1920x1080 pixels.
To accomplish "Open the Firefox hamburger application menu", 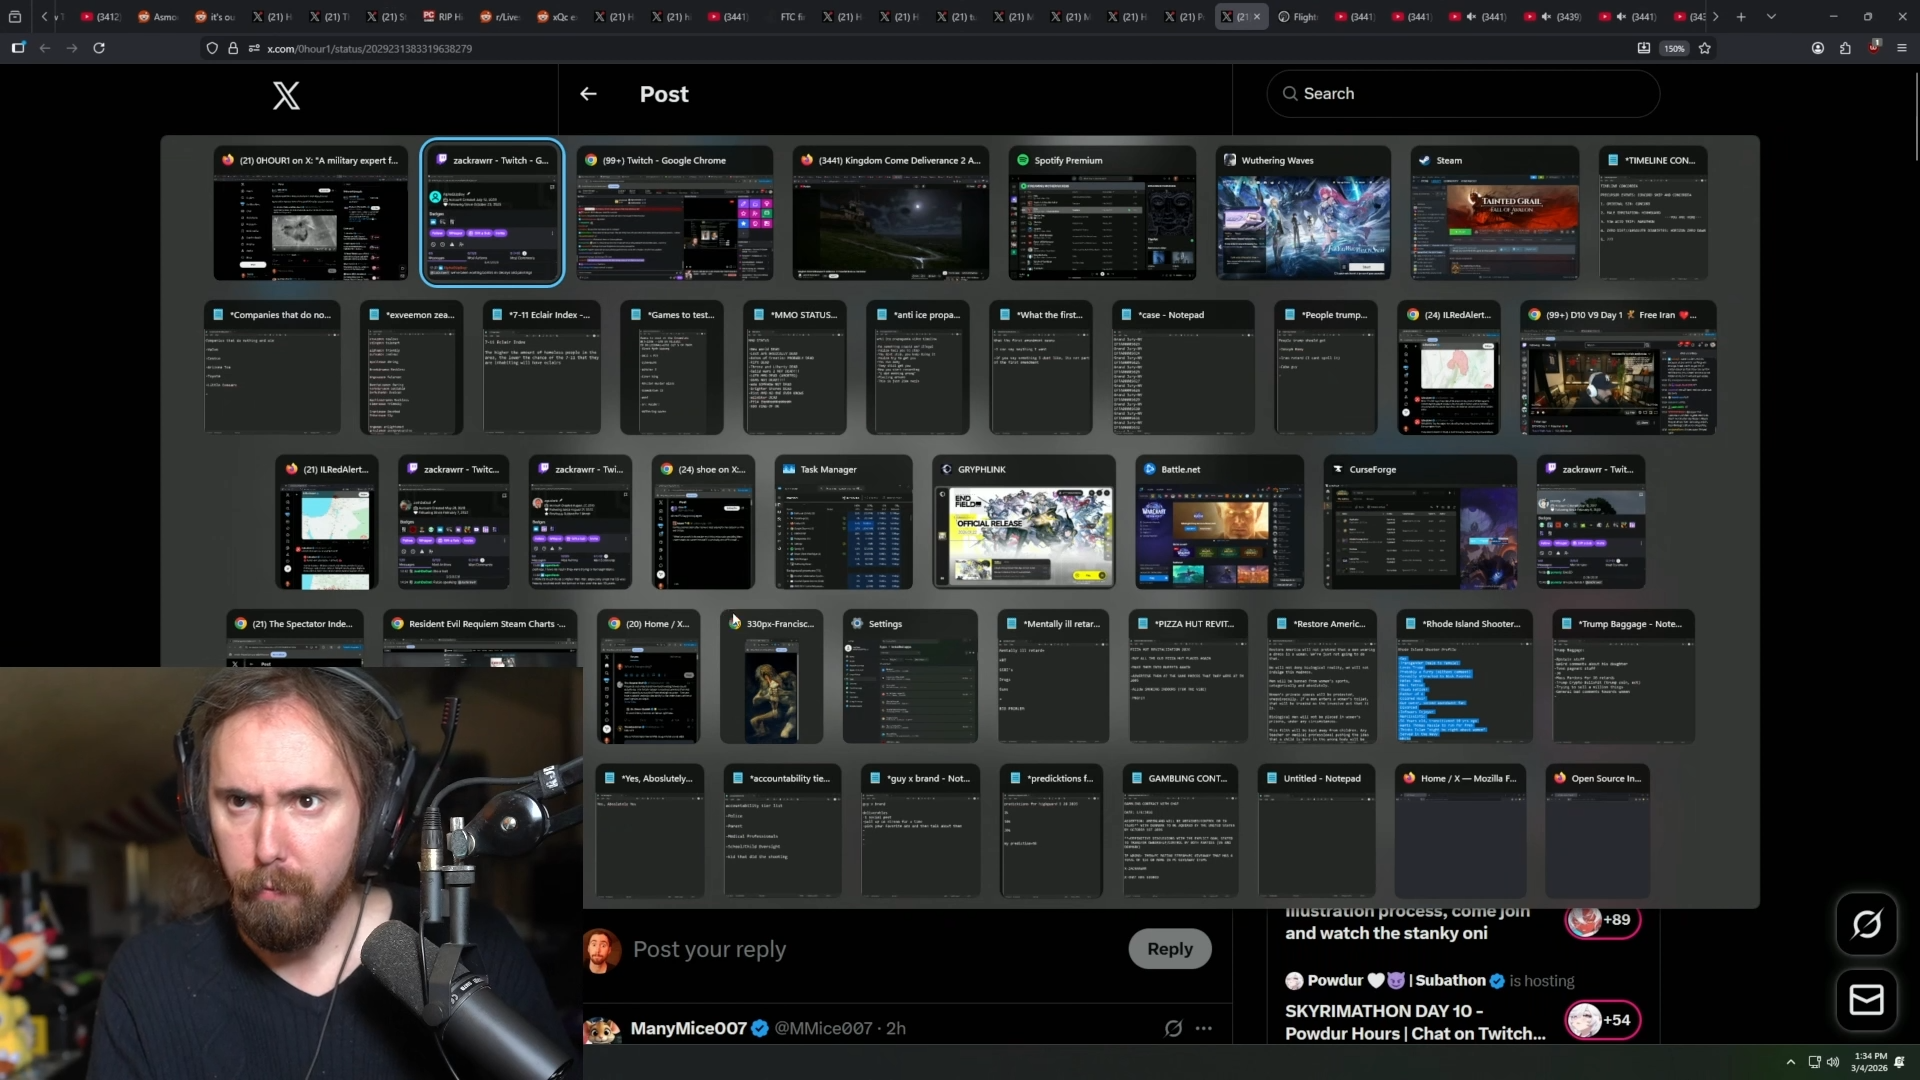I will [1902, 48].
